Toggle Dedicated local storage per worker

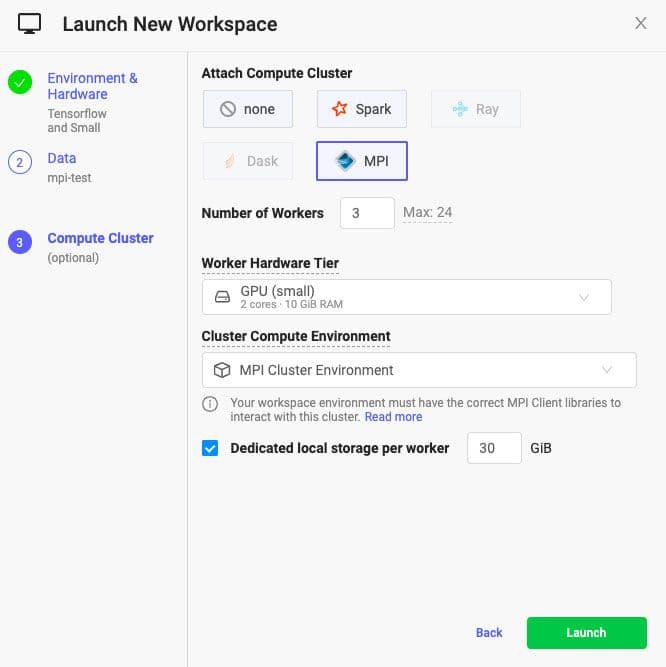pyautogui.click(x=210, y=448)
